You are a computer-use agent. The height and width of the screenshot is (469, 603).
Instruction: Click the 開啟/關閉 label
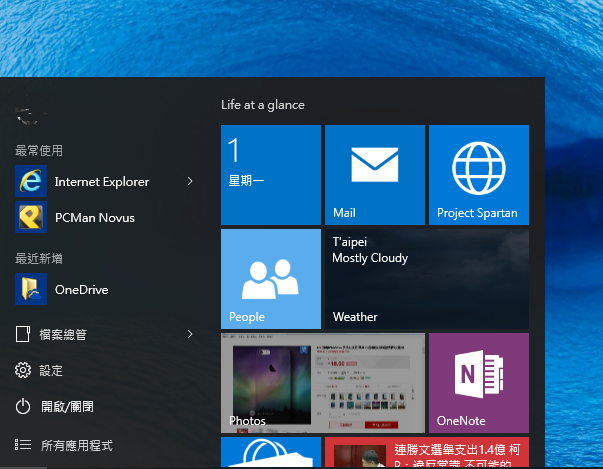(x=67, y=407)
